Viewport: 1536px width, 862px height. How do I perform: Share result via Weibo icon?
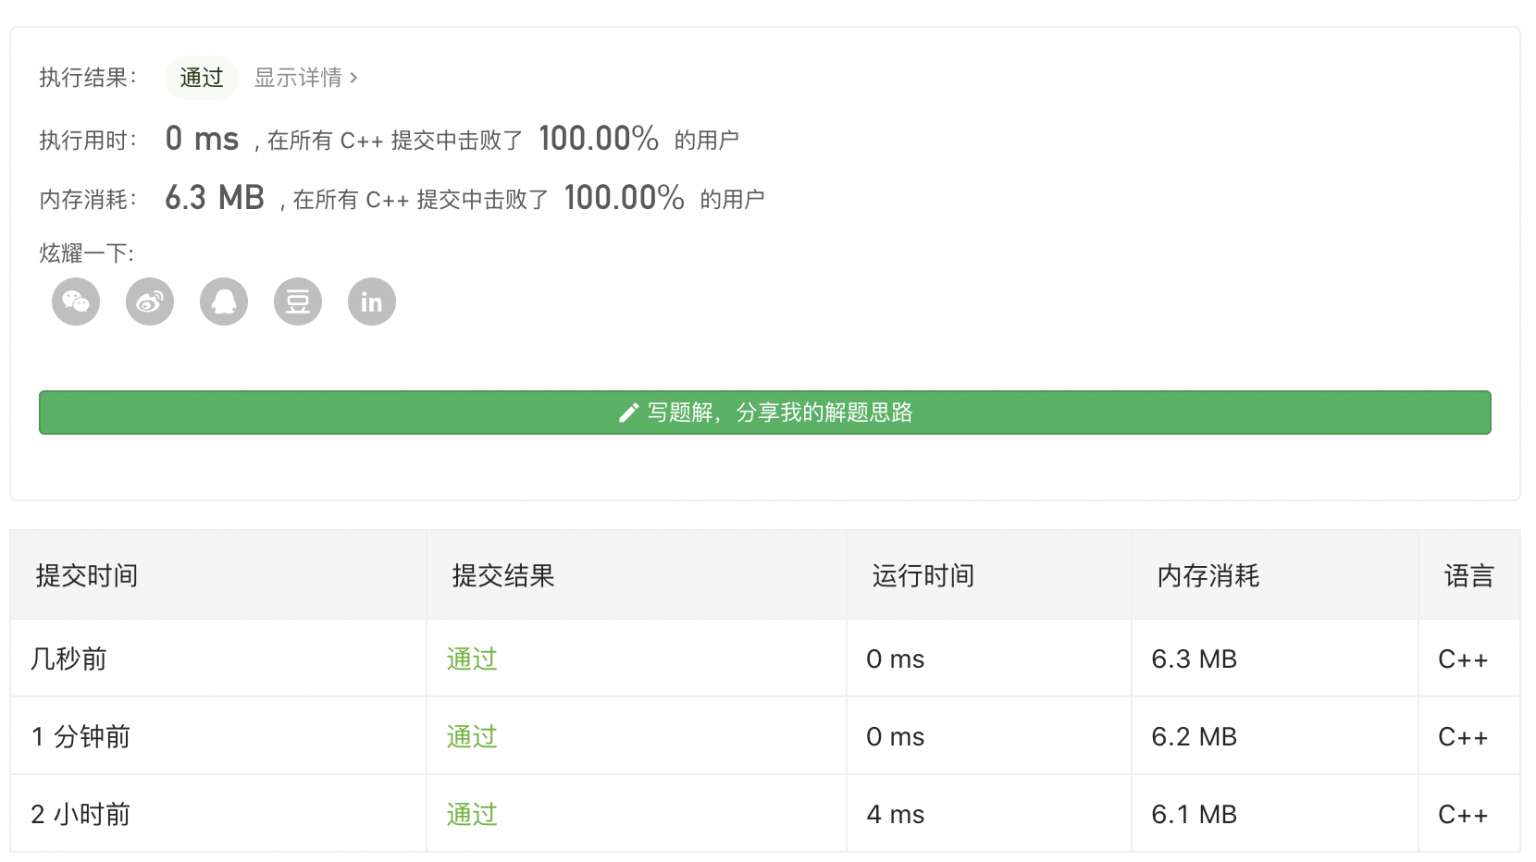[150, 302]
